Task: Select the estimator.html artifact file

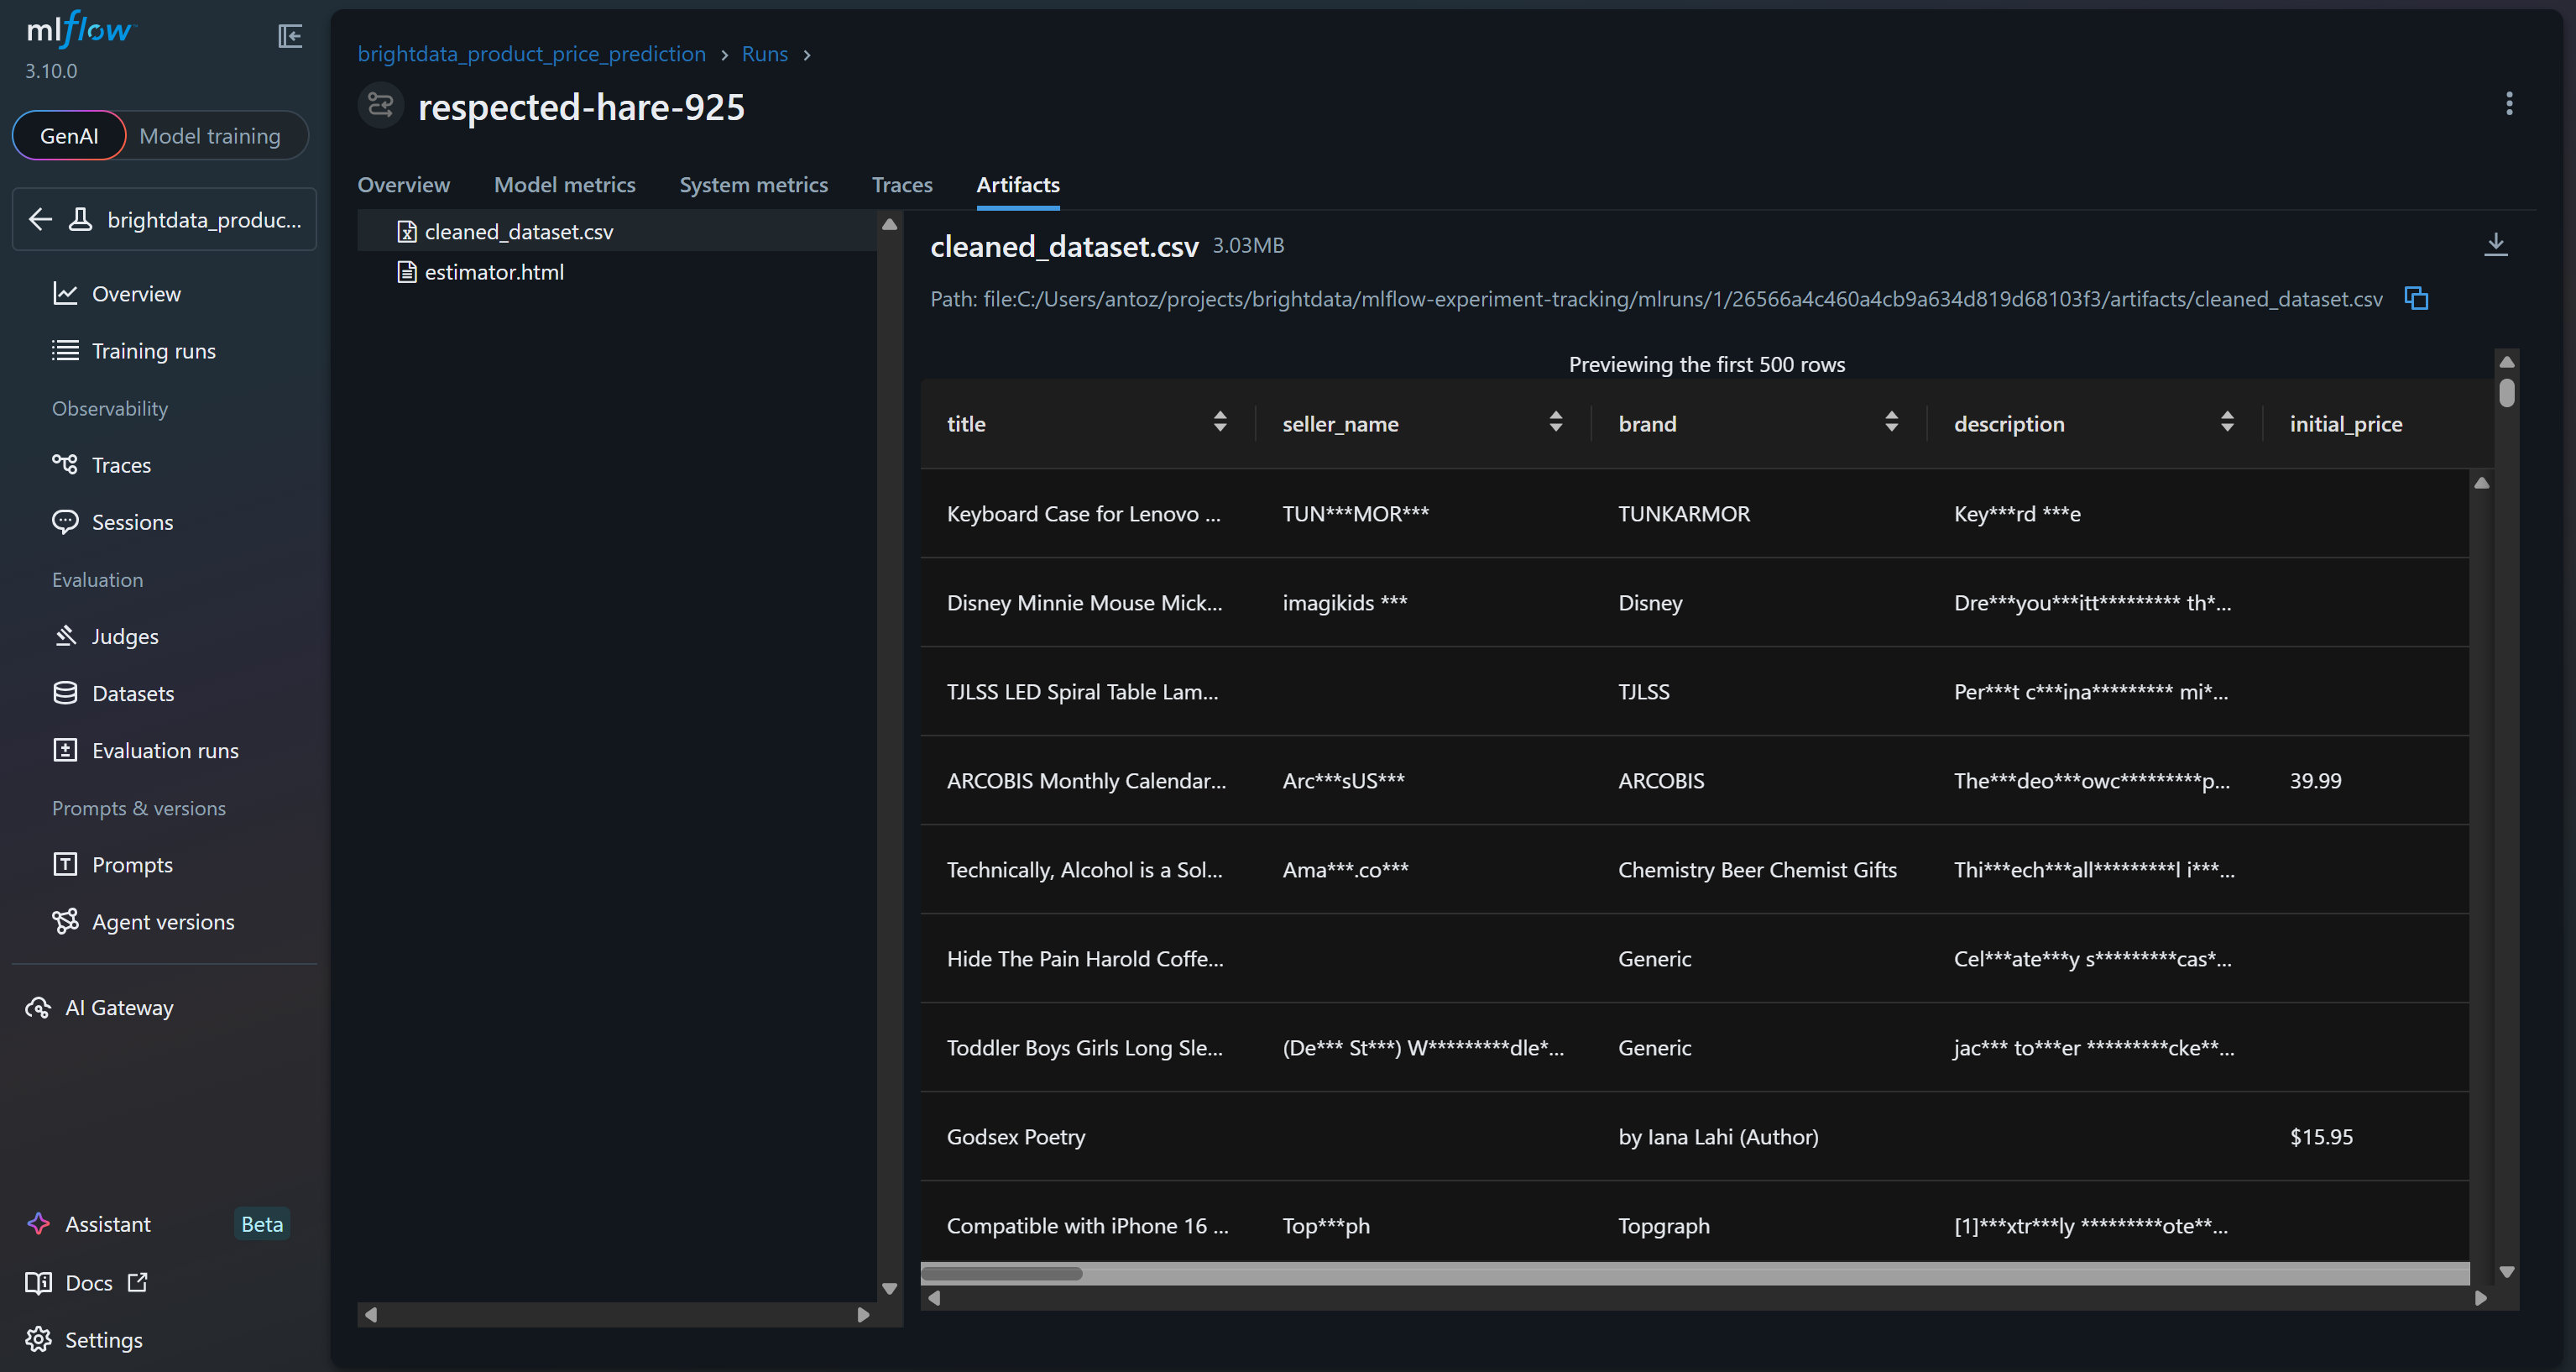Action: point(492,271)
